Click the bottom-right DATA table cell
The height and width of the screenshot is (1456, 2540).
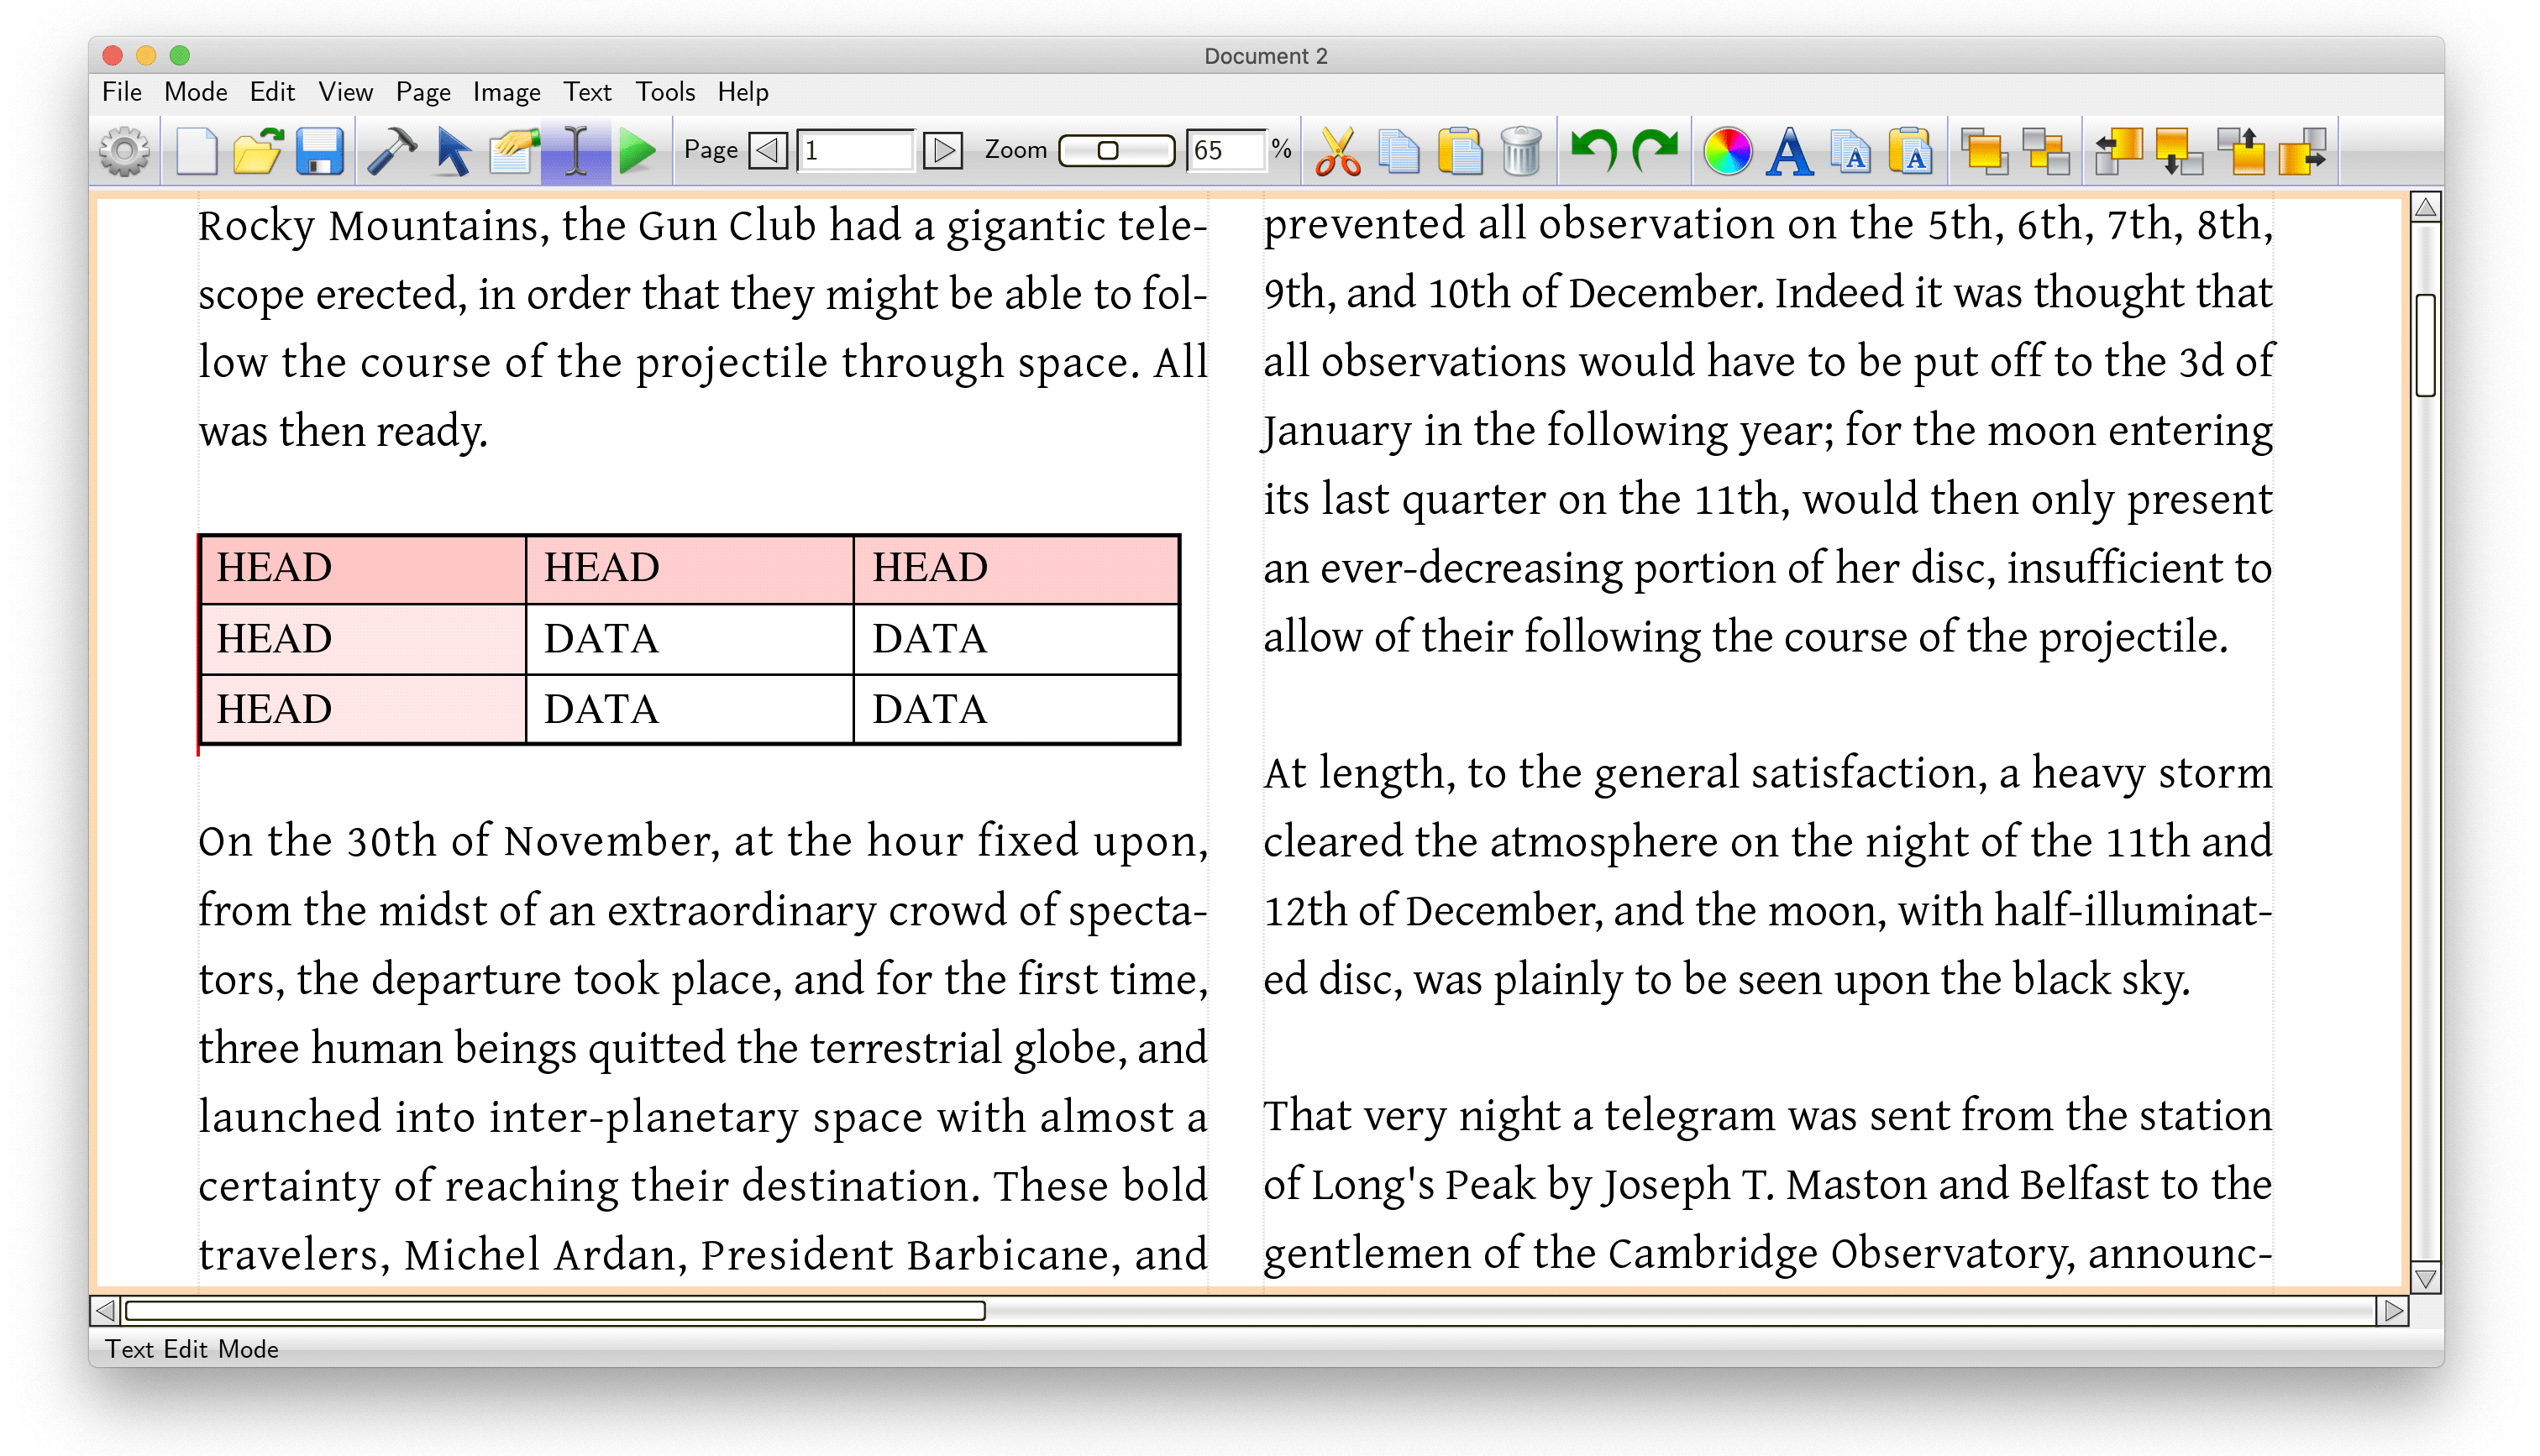(1016, 710)
